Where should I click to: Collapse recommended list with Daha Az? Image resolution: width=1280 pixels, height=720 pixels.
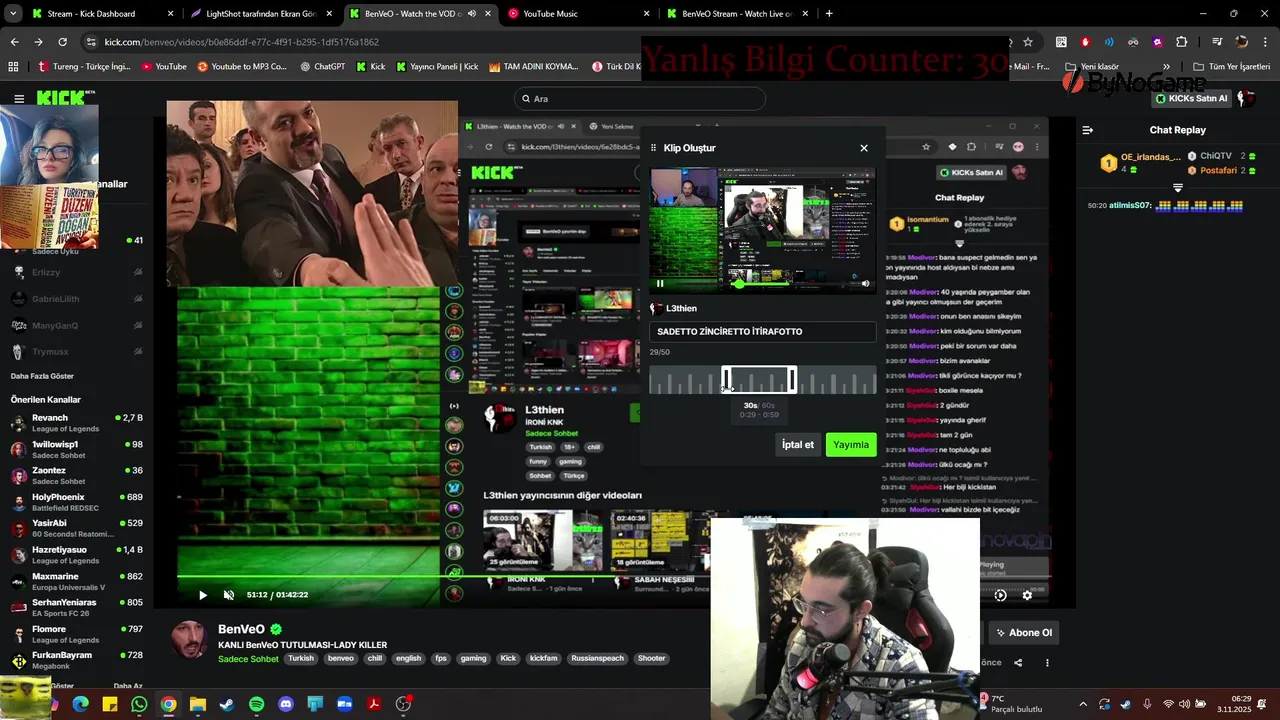(128, 686)
